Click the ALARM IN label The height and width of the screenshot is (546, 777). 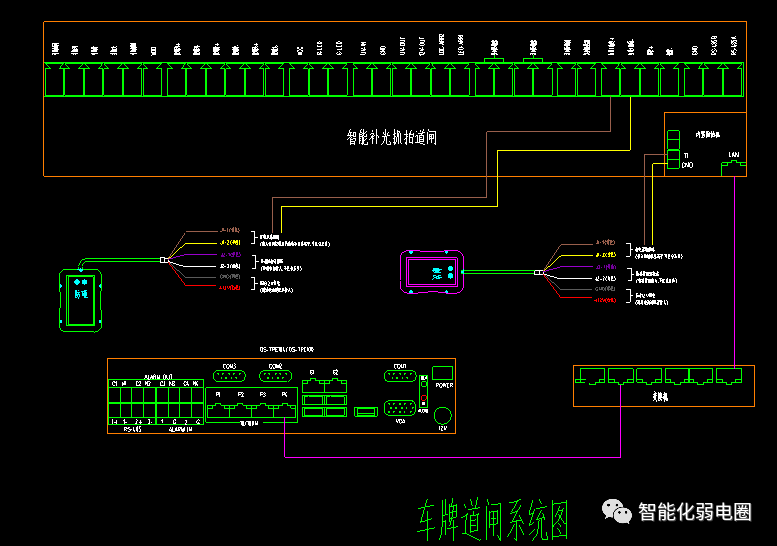[x=180, y=429]
